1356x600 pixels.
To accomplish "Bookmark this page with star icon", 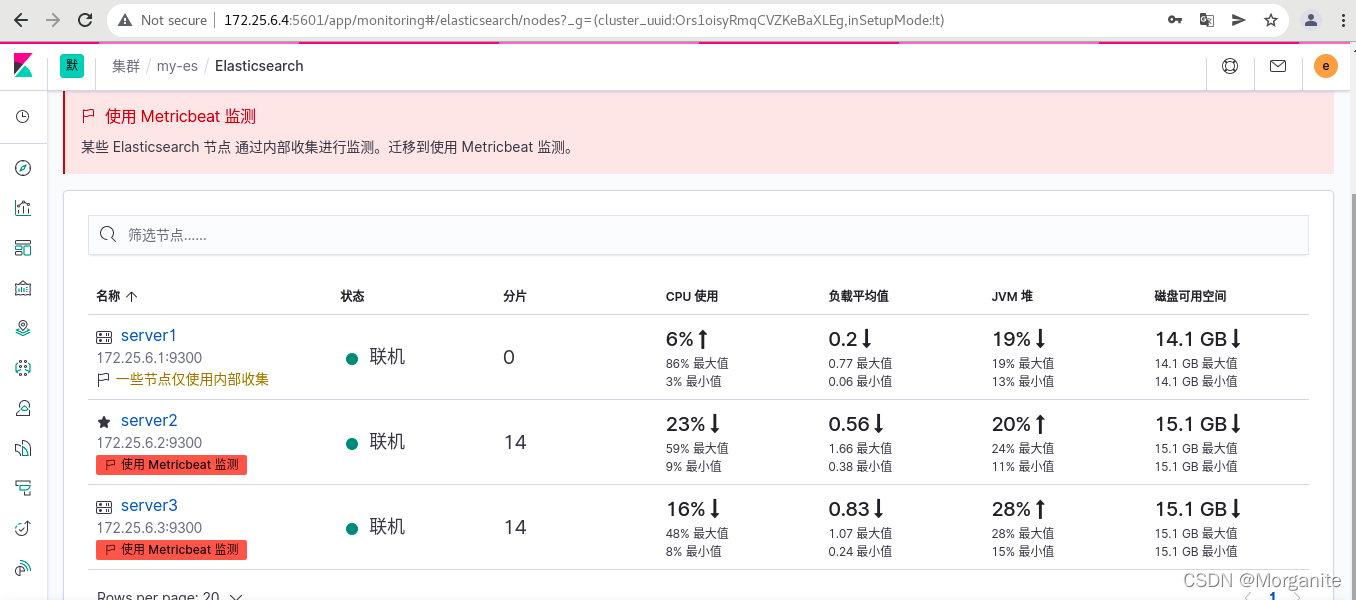I will 1271,20.
